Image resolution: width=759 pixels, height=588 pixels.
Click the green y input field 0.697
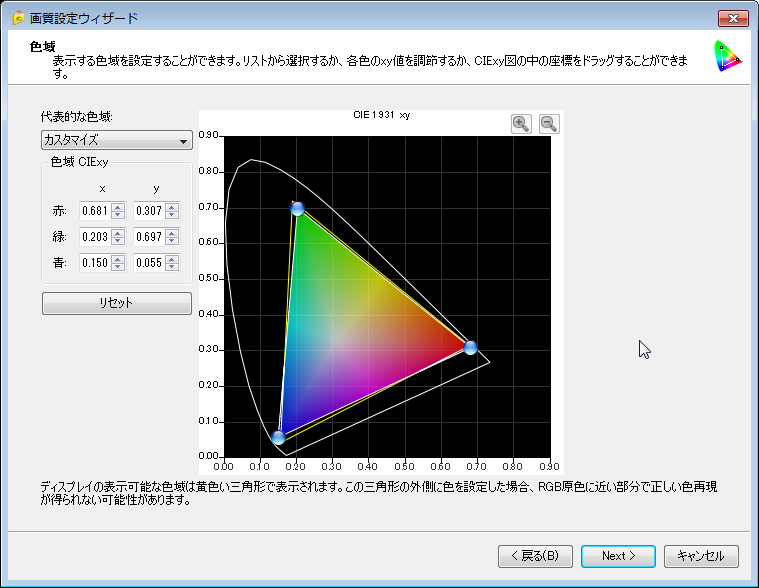[x=149, y=237]
